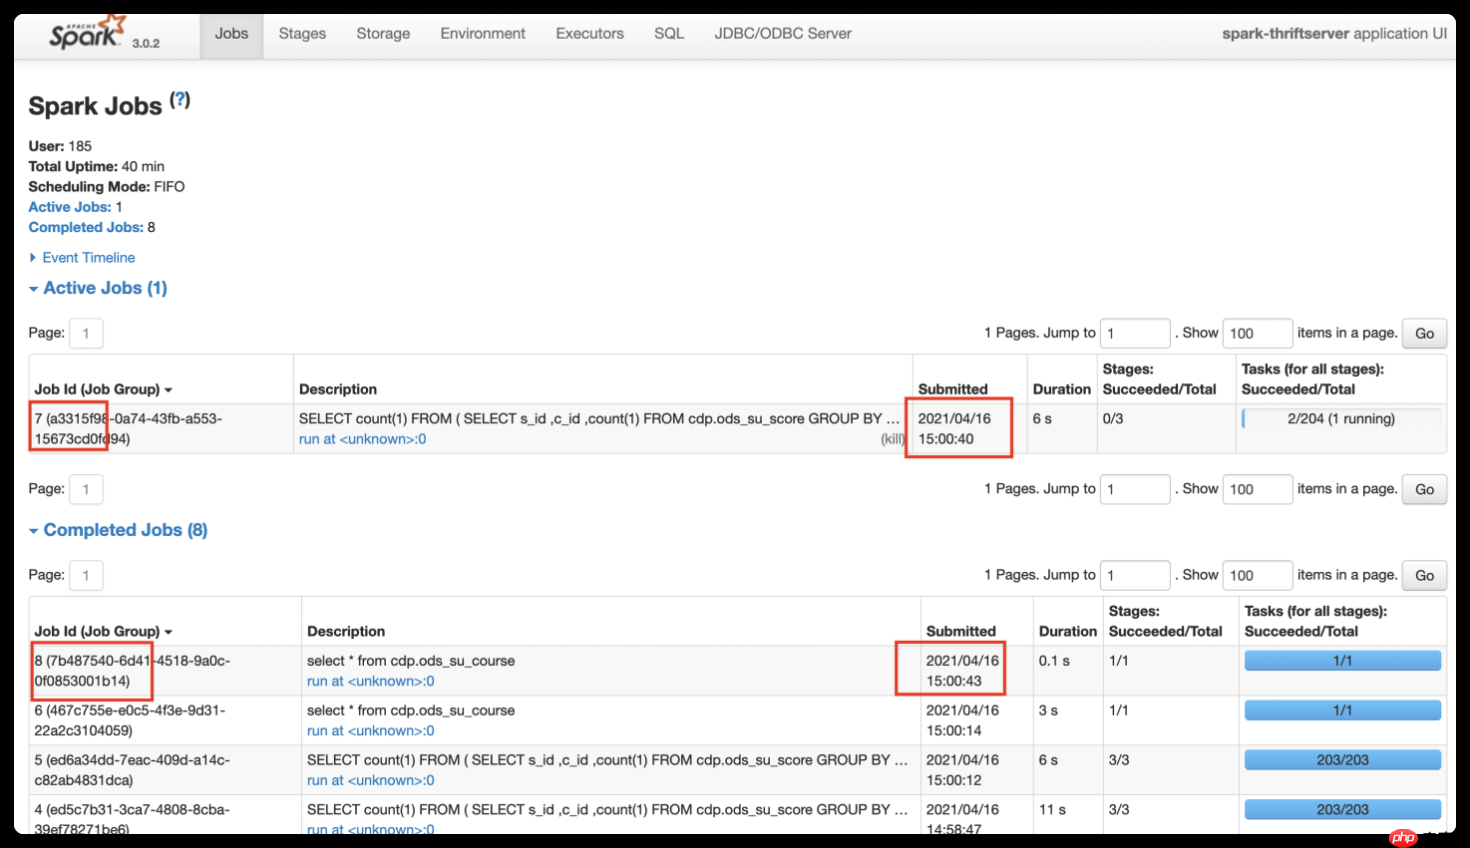Click the Show 100 items input field
Image resolution: width=1470 pixels, height=848 pixels.
1257,333
